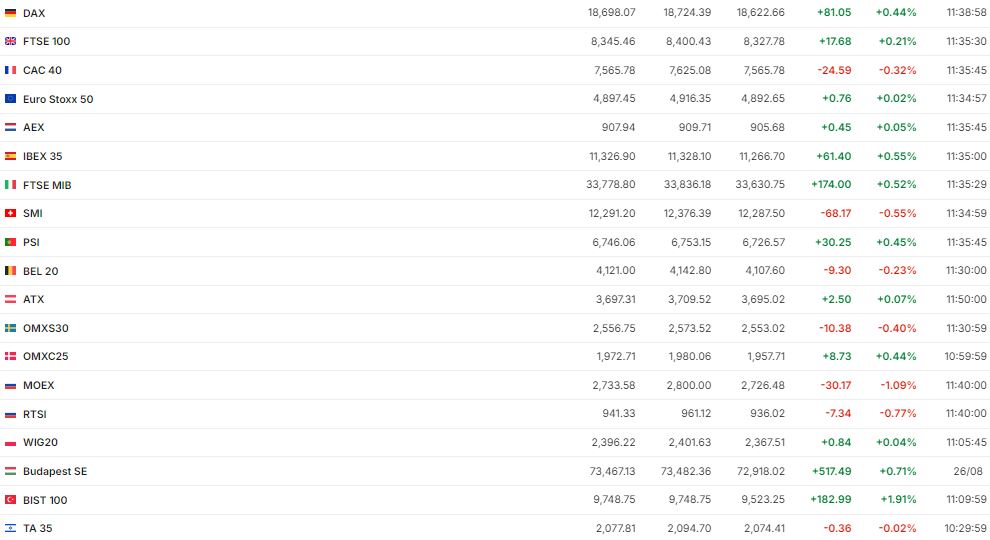This screenshot has width=990, height=540.
Task: Open the FTSE MIB index page
Action: click(x=47, y=185)
